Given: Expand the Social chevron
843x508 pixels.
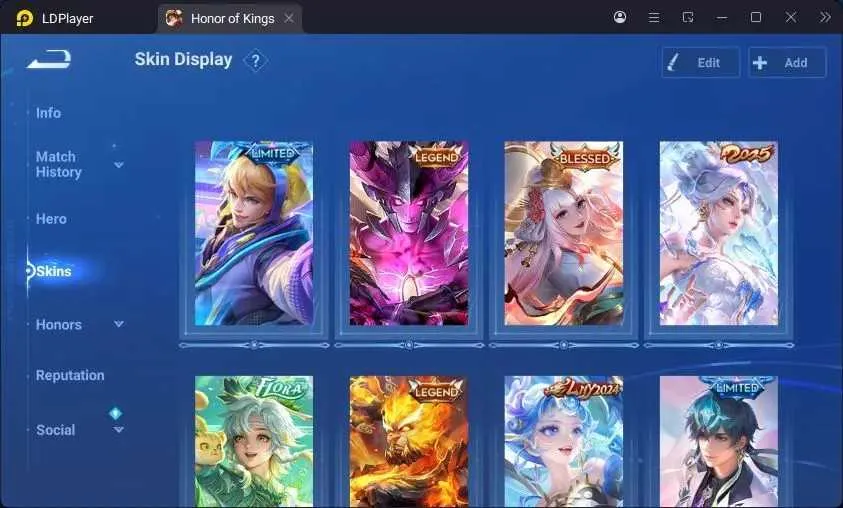Looking at the screenshot, I should click(x=119, y=430).
